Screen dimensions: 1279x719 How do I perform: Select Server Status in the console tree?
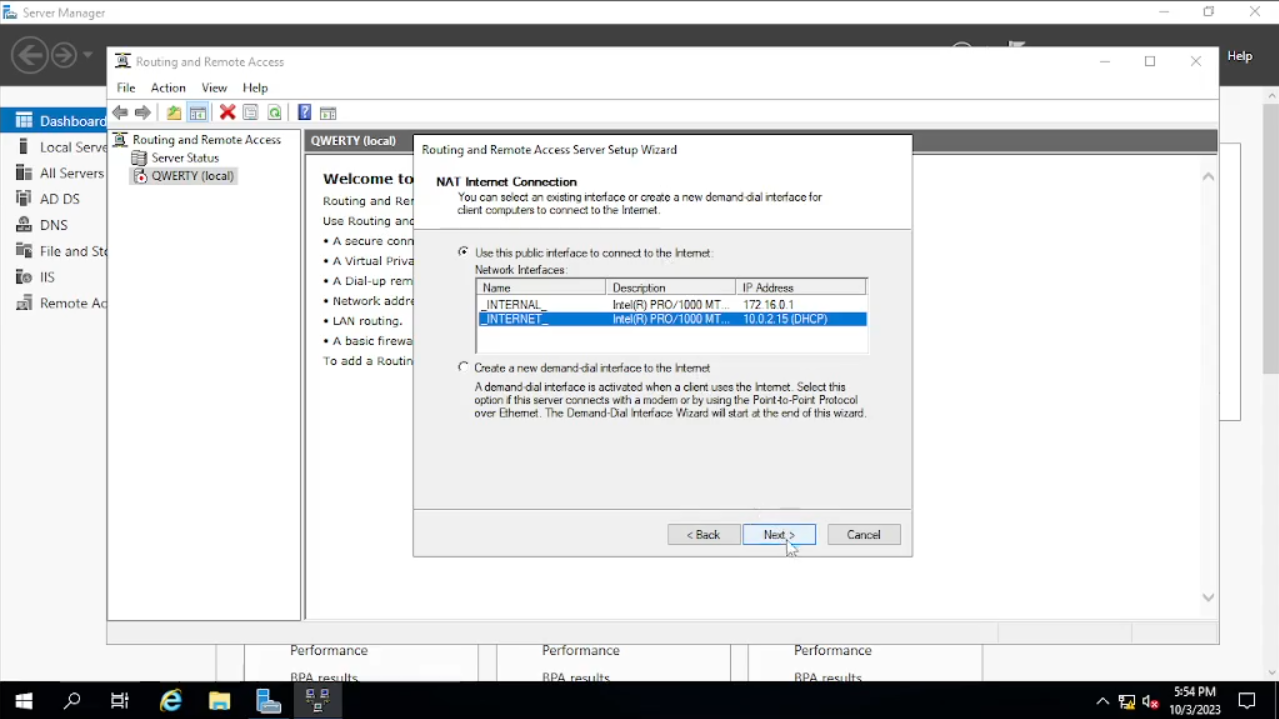coord(185,158)
